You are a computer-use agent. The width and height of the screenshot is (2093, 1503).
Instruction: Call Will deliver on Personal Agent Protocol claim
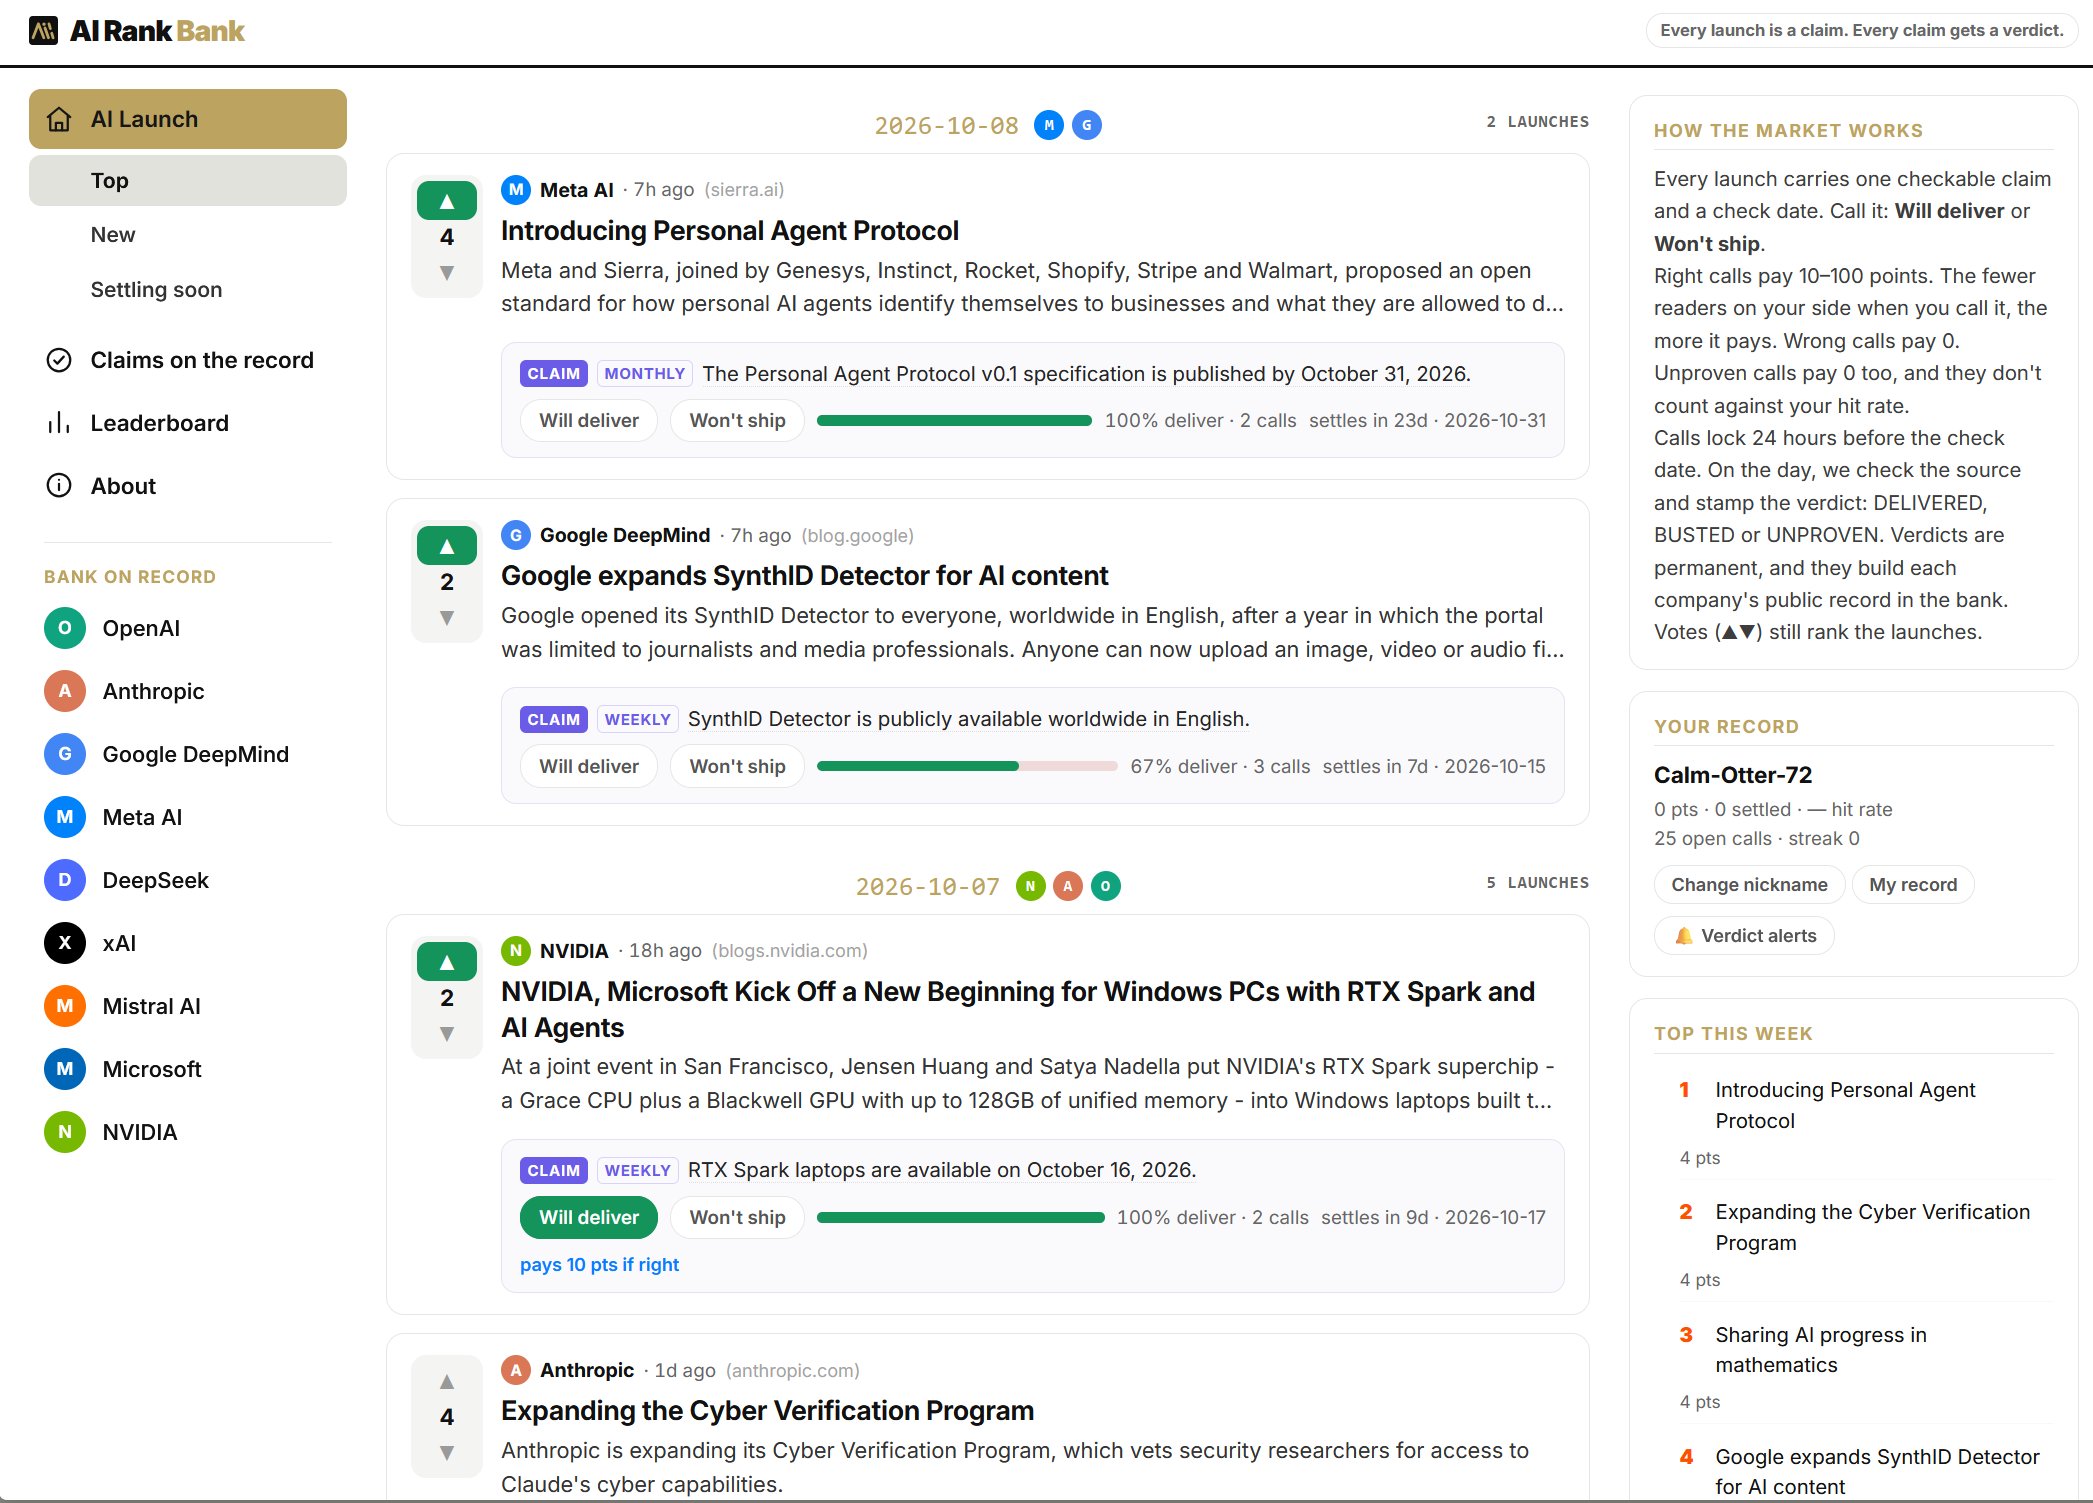589,421
